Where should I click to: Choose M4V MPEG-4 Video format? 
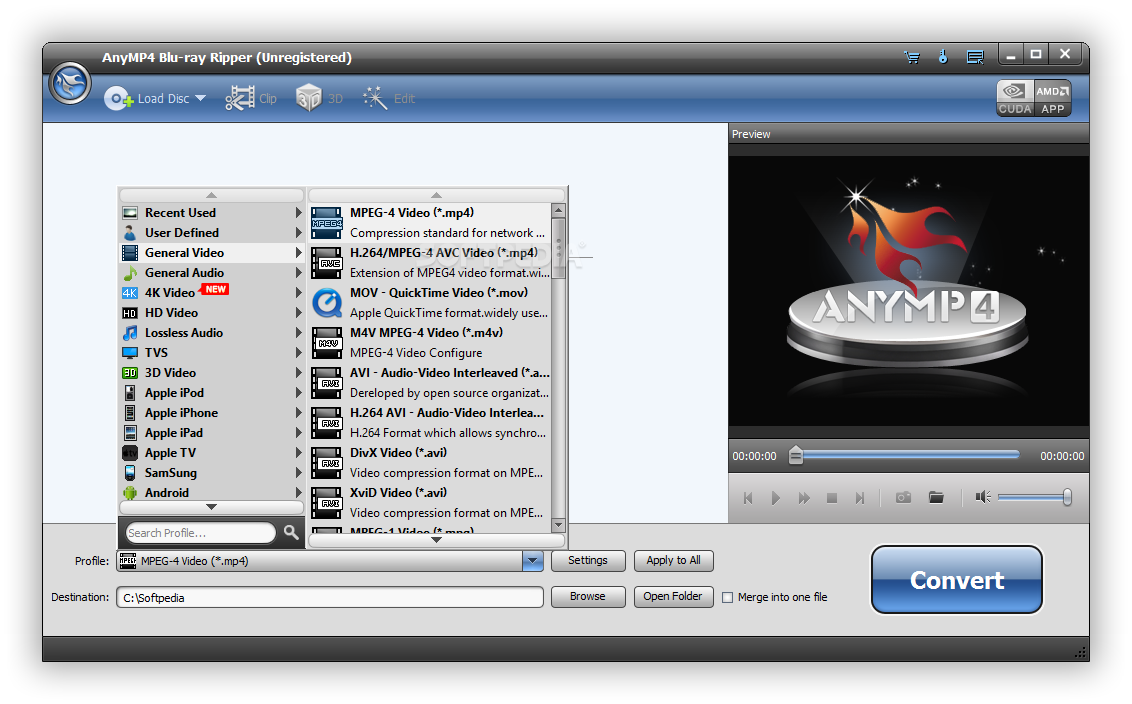pyautogui.click(x=430, y=343)
